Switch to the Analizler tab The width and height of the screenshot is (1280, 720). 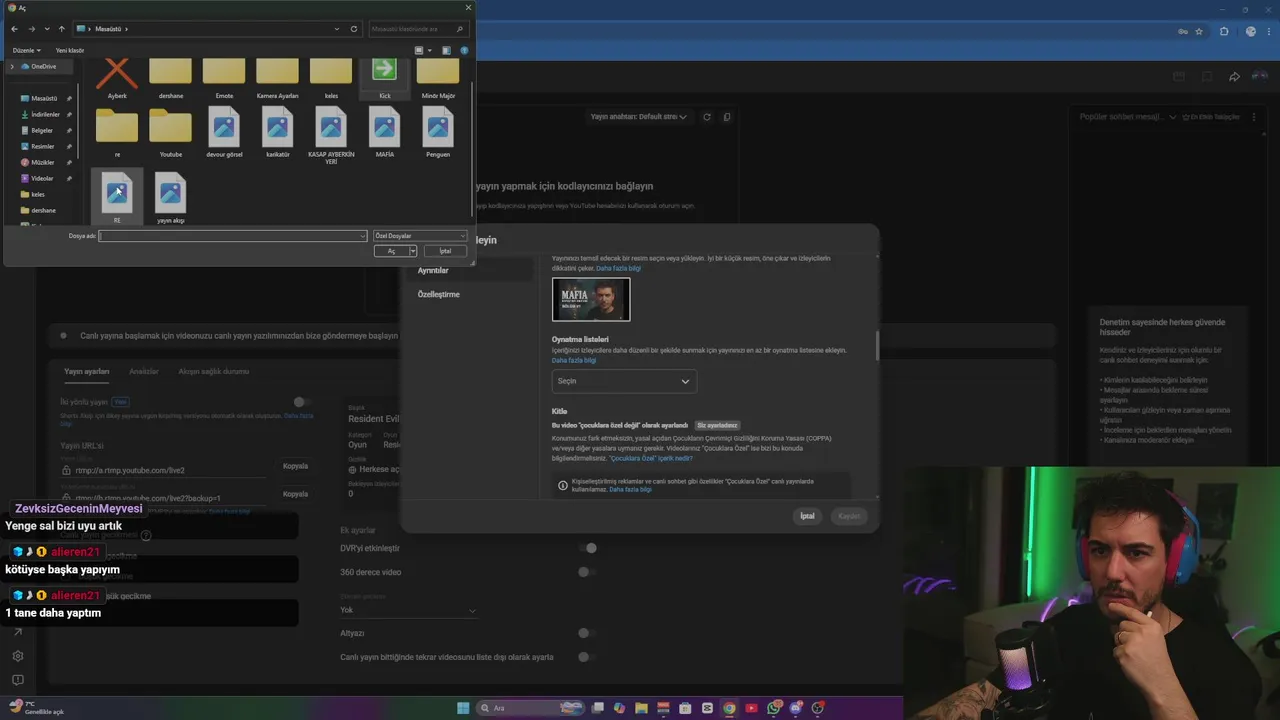[144, 372]
